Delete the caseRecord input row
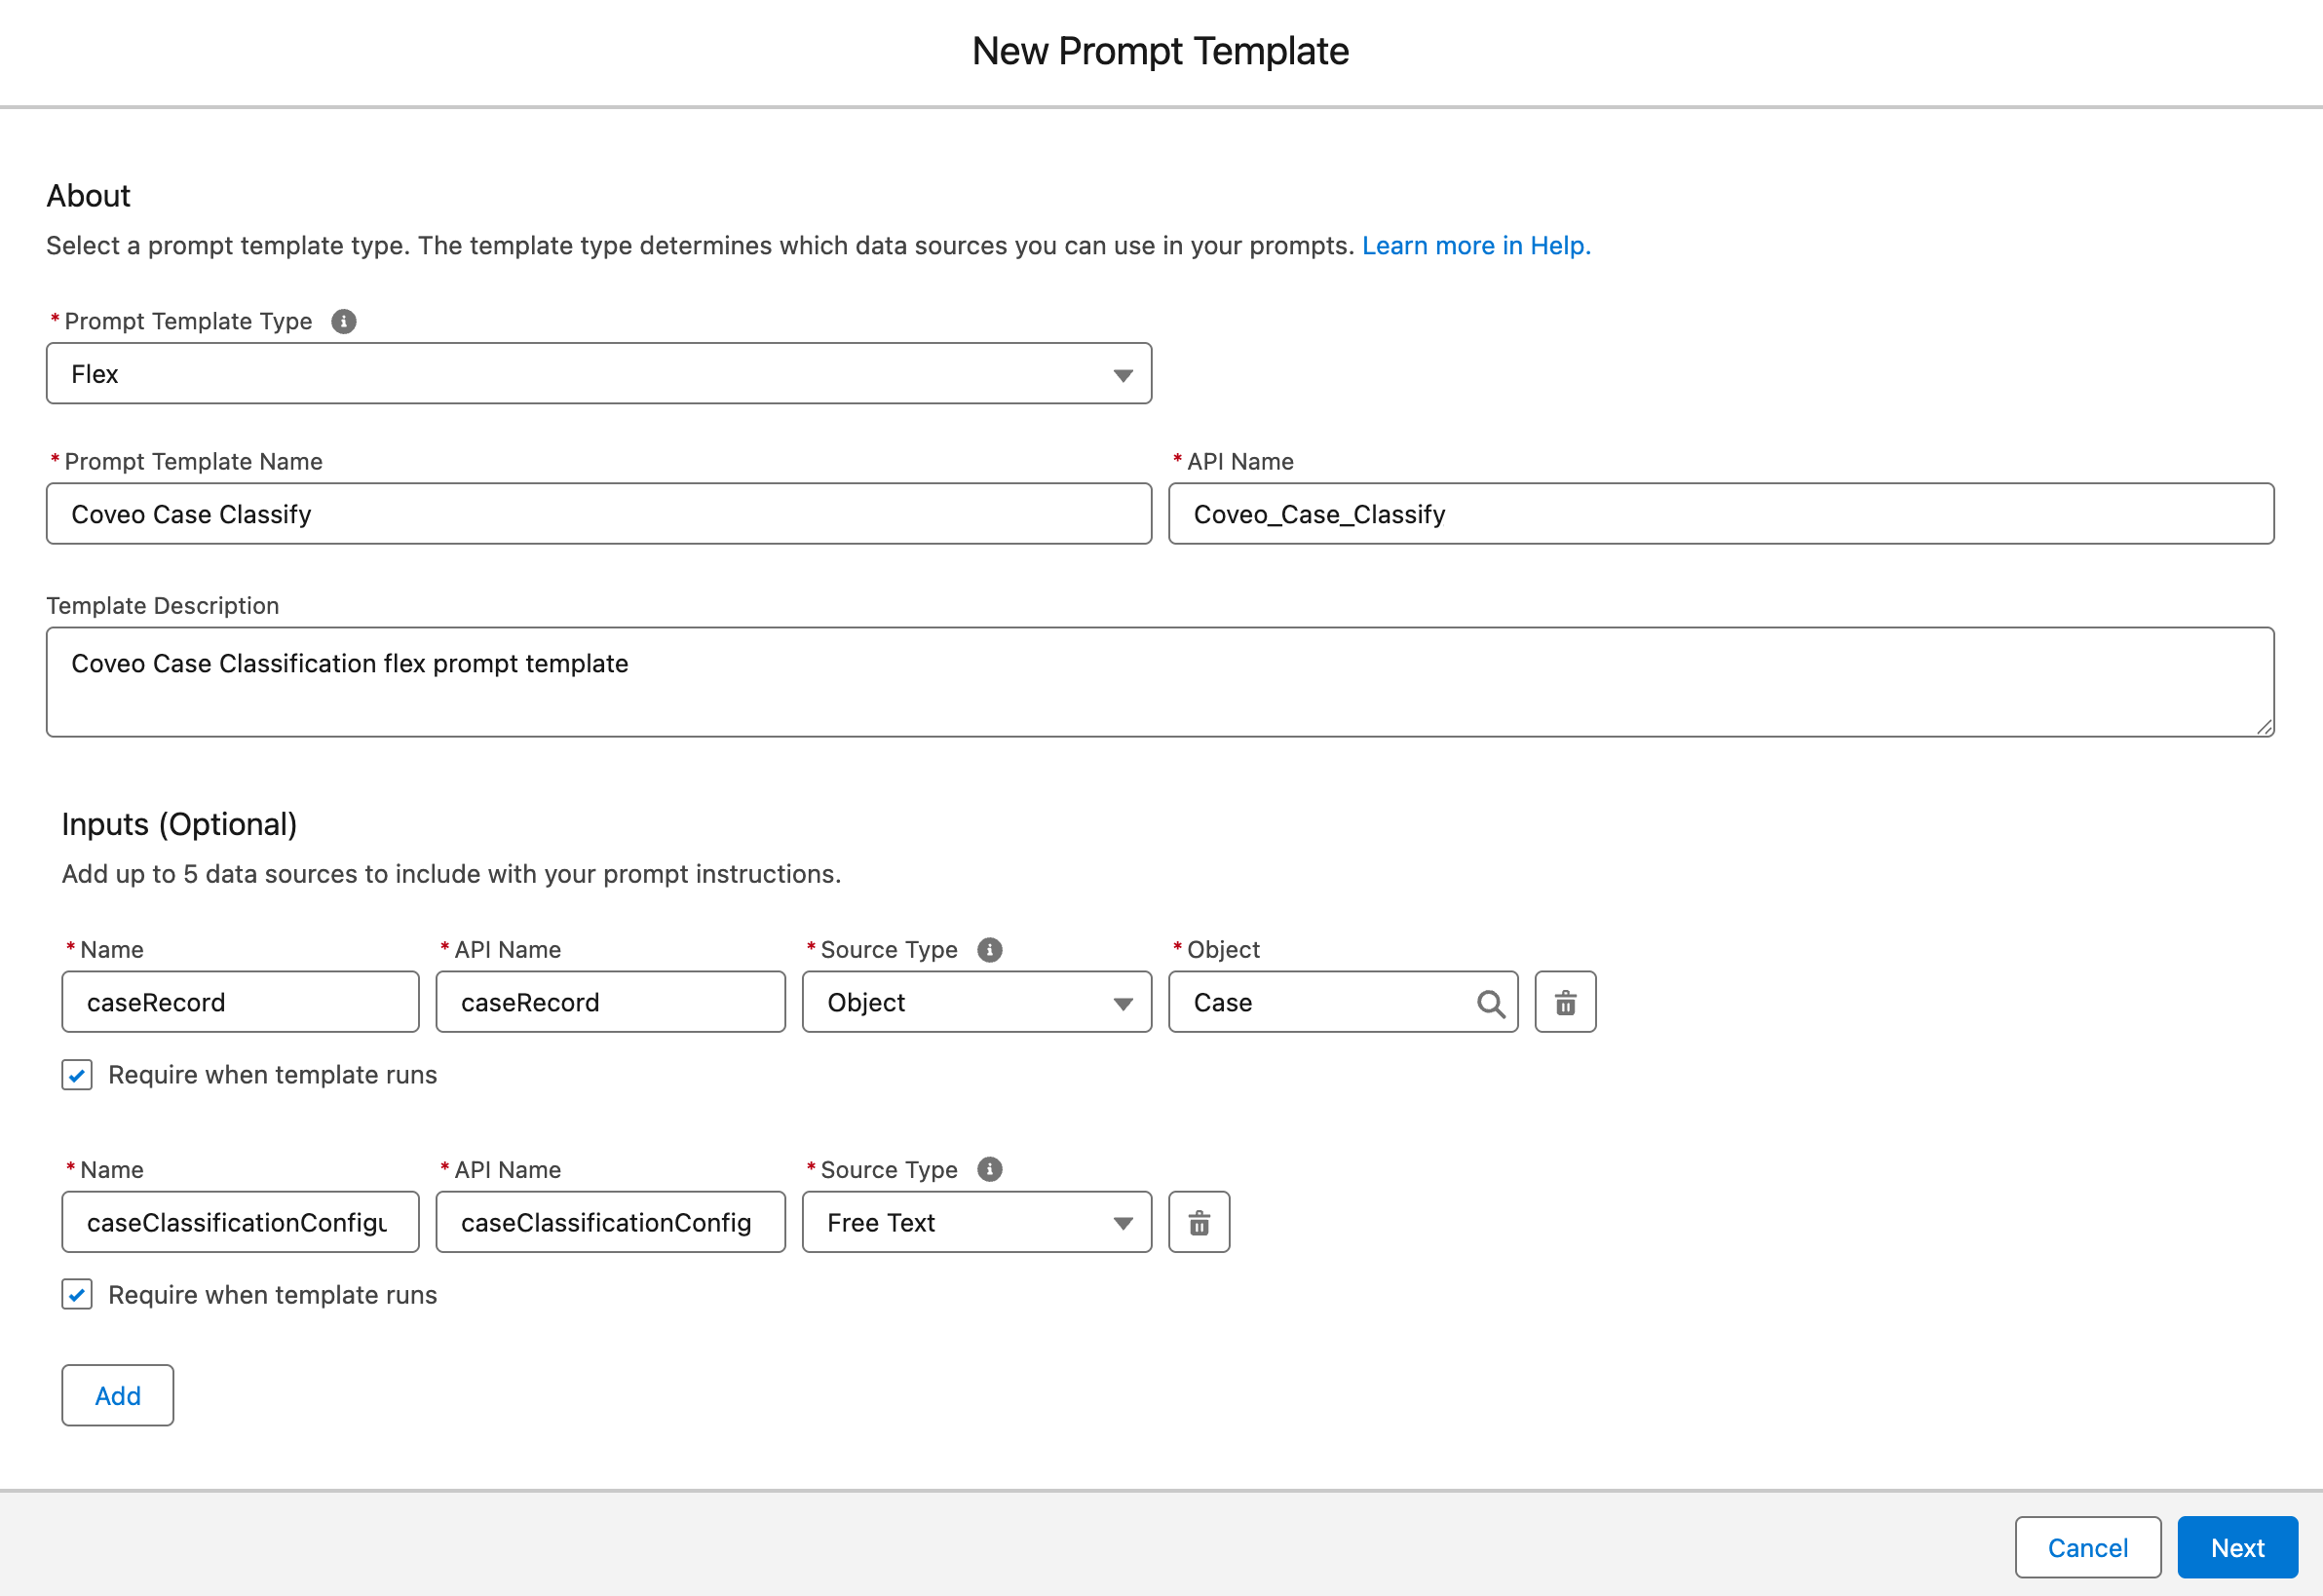2323x1596 pixels. click(1564, 1002)
